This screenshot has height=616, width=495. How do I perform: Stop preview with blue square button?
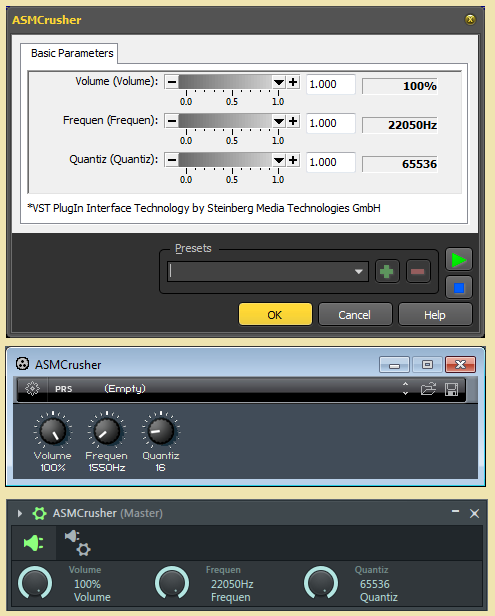(x=458, y=288)
